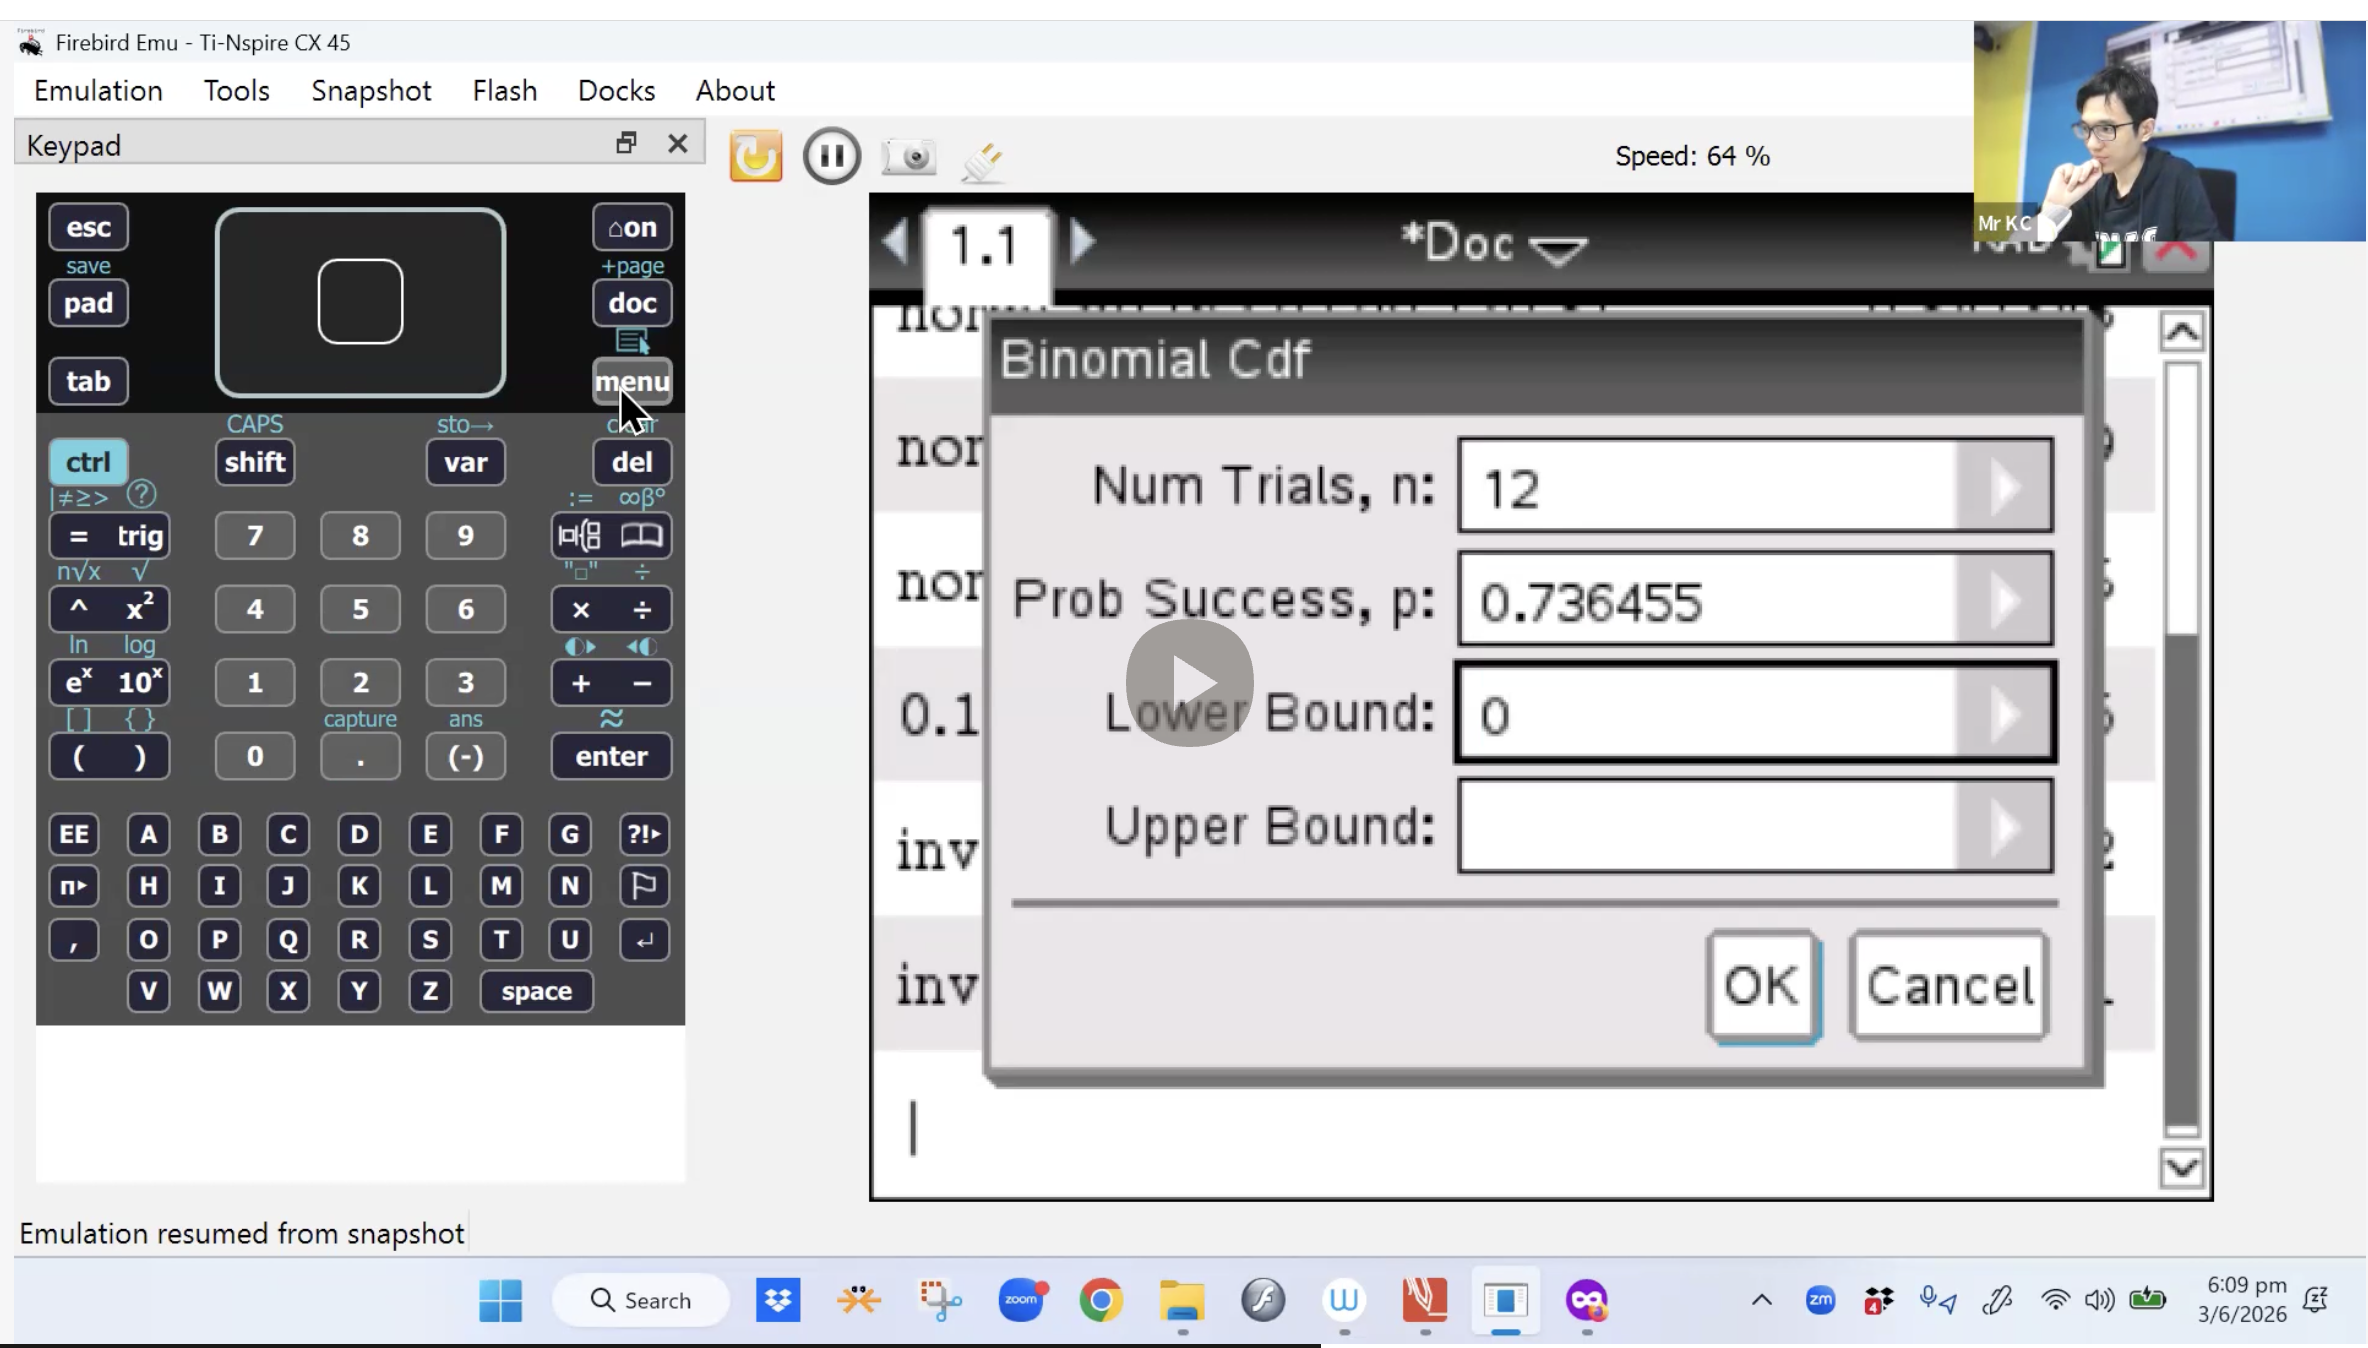
Task: Click the USB connect toolbar icon
Action: tap(982, 160)
